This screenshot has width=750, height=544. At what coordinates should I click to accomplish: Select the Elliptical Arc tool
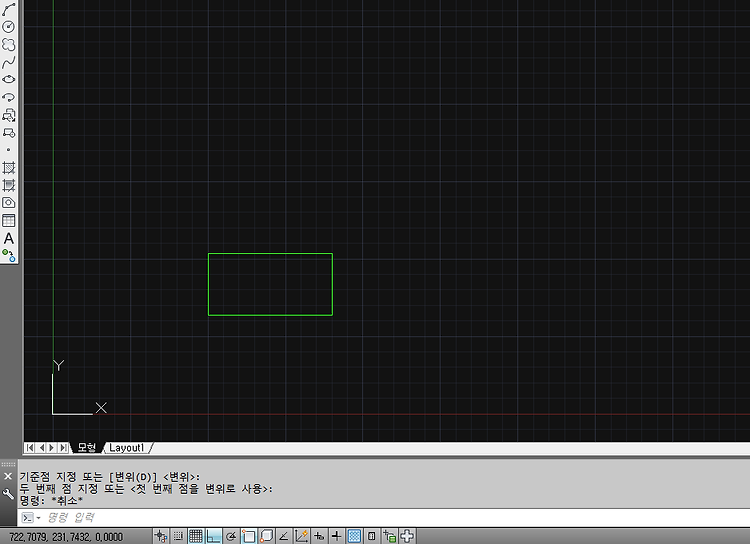[9, 97]
